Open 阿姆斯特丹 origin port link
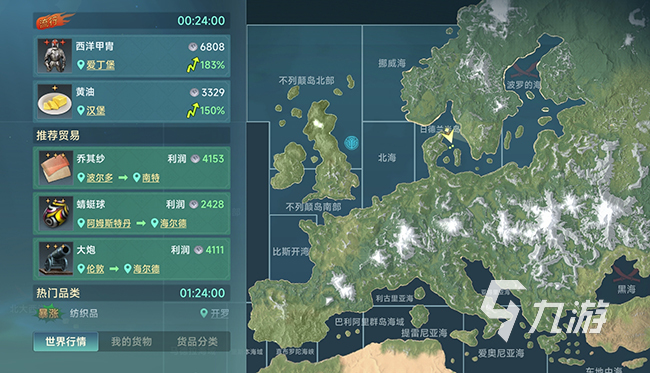 (109, 223)
